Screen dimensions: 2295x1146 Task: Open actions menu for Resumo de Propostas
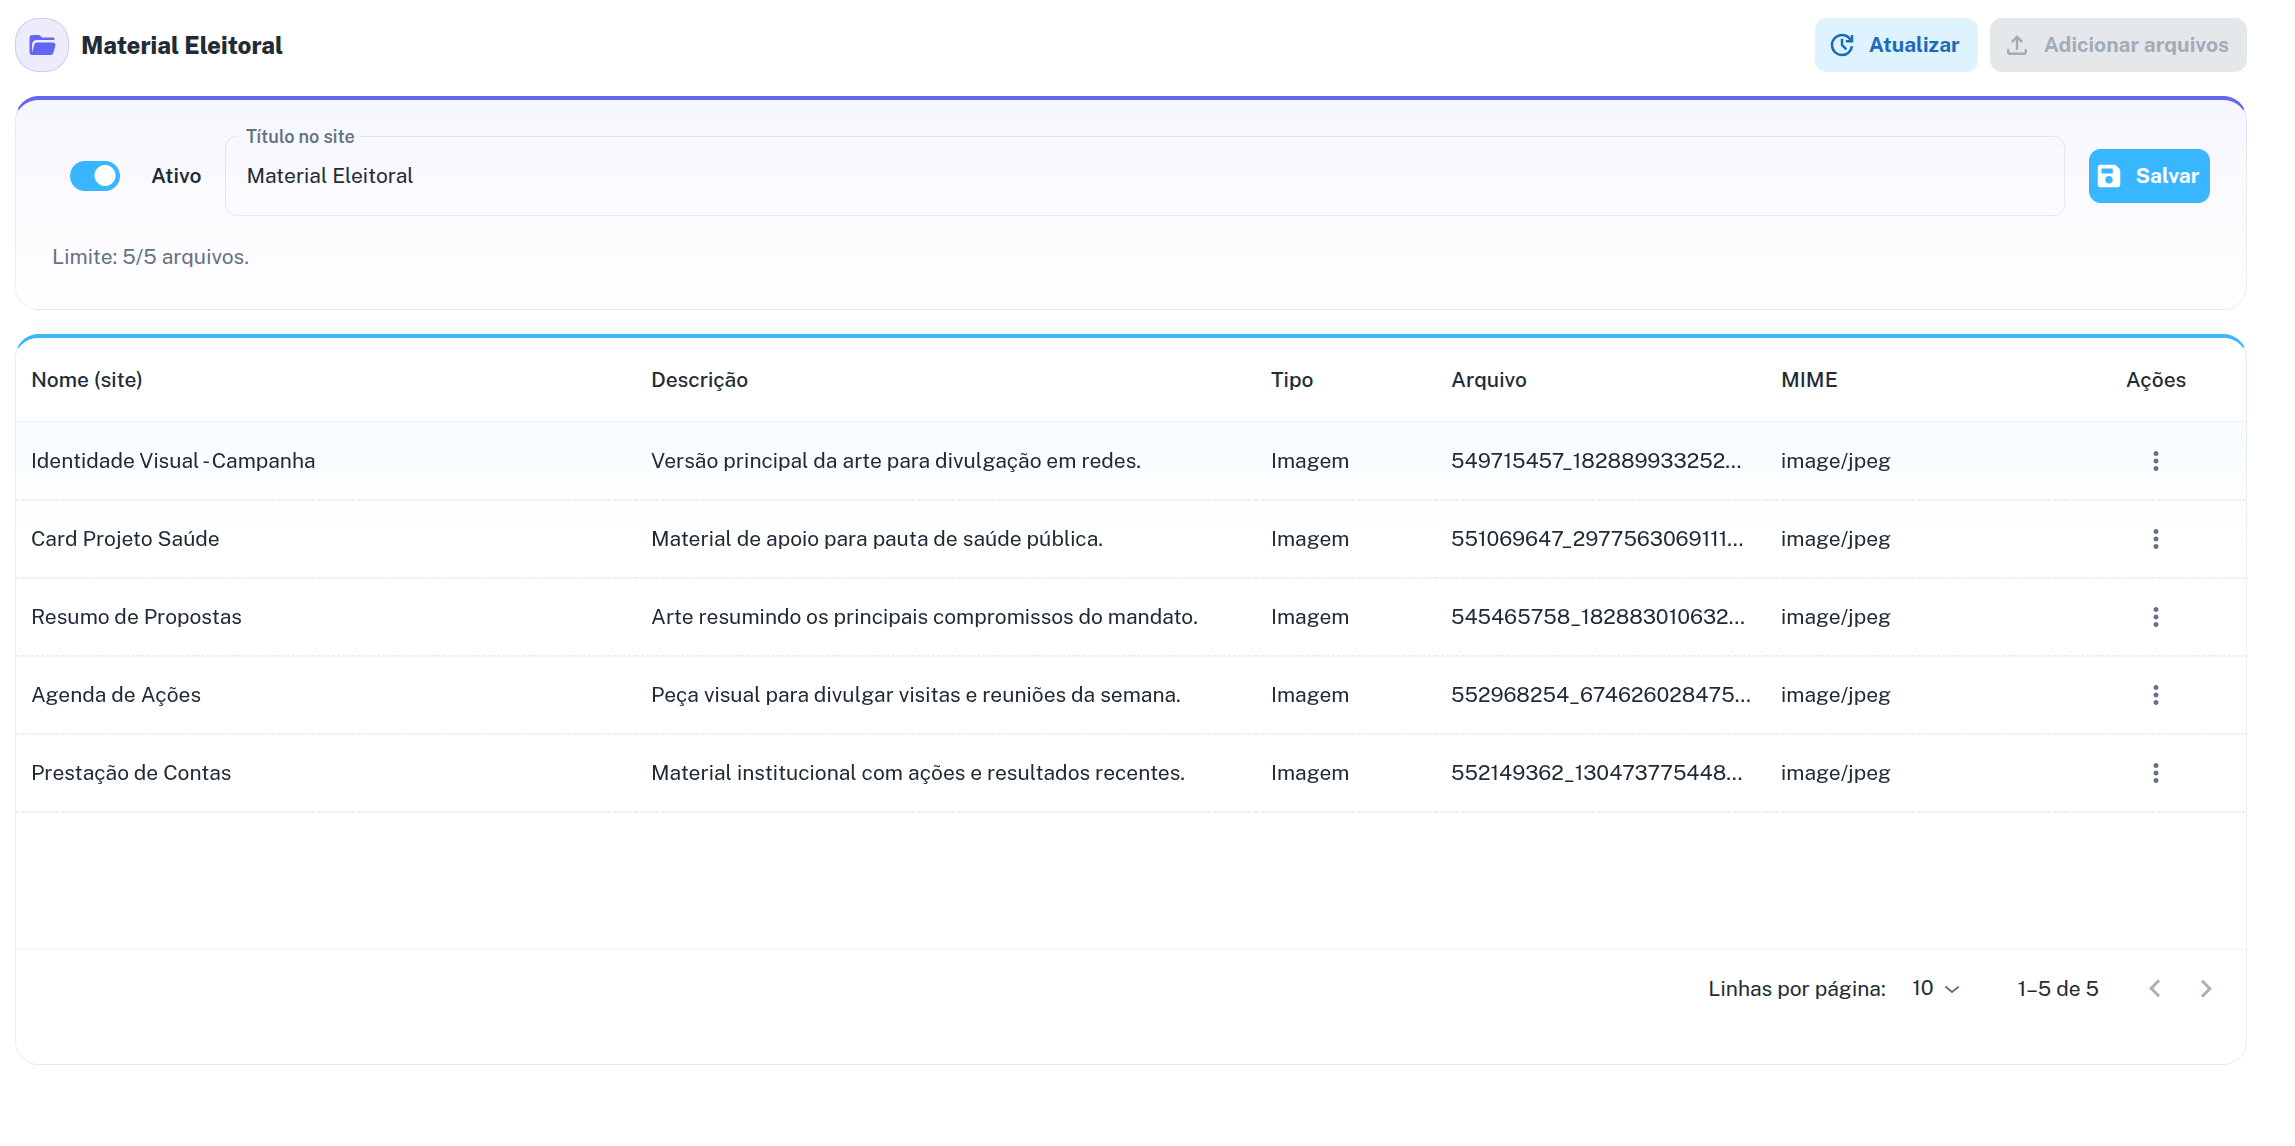(2155, 617)
